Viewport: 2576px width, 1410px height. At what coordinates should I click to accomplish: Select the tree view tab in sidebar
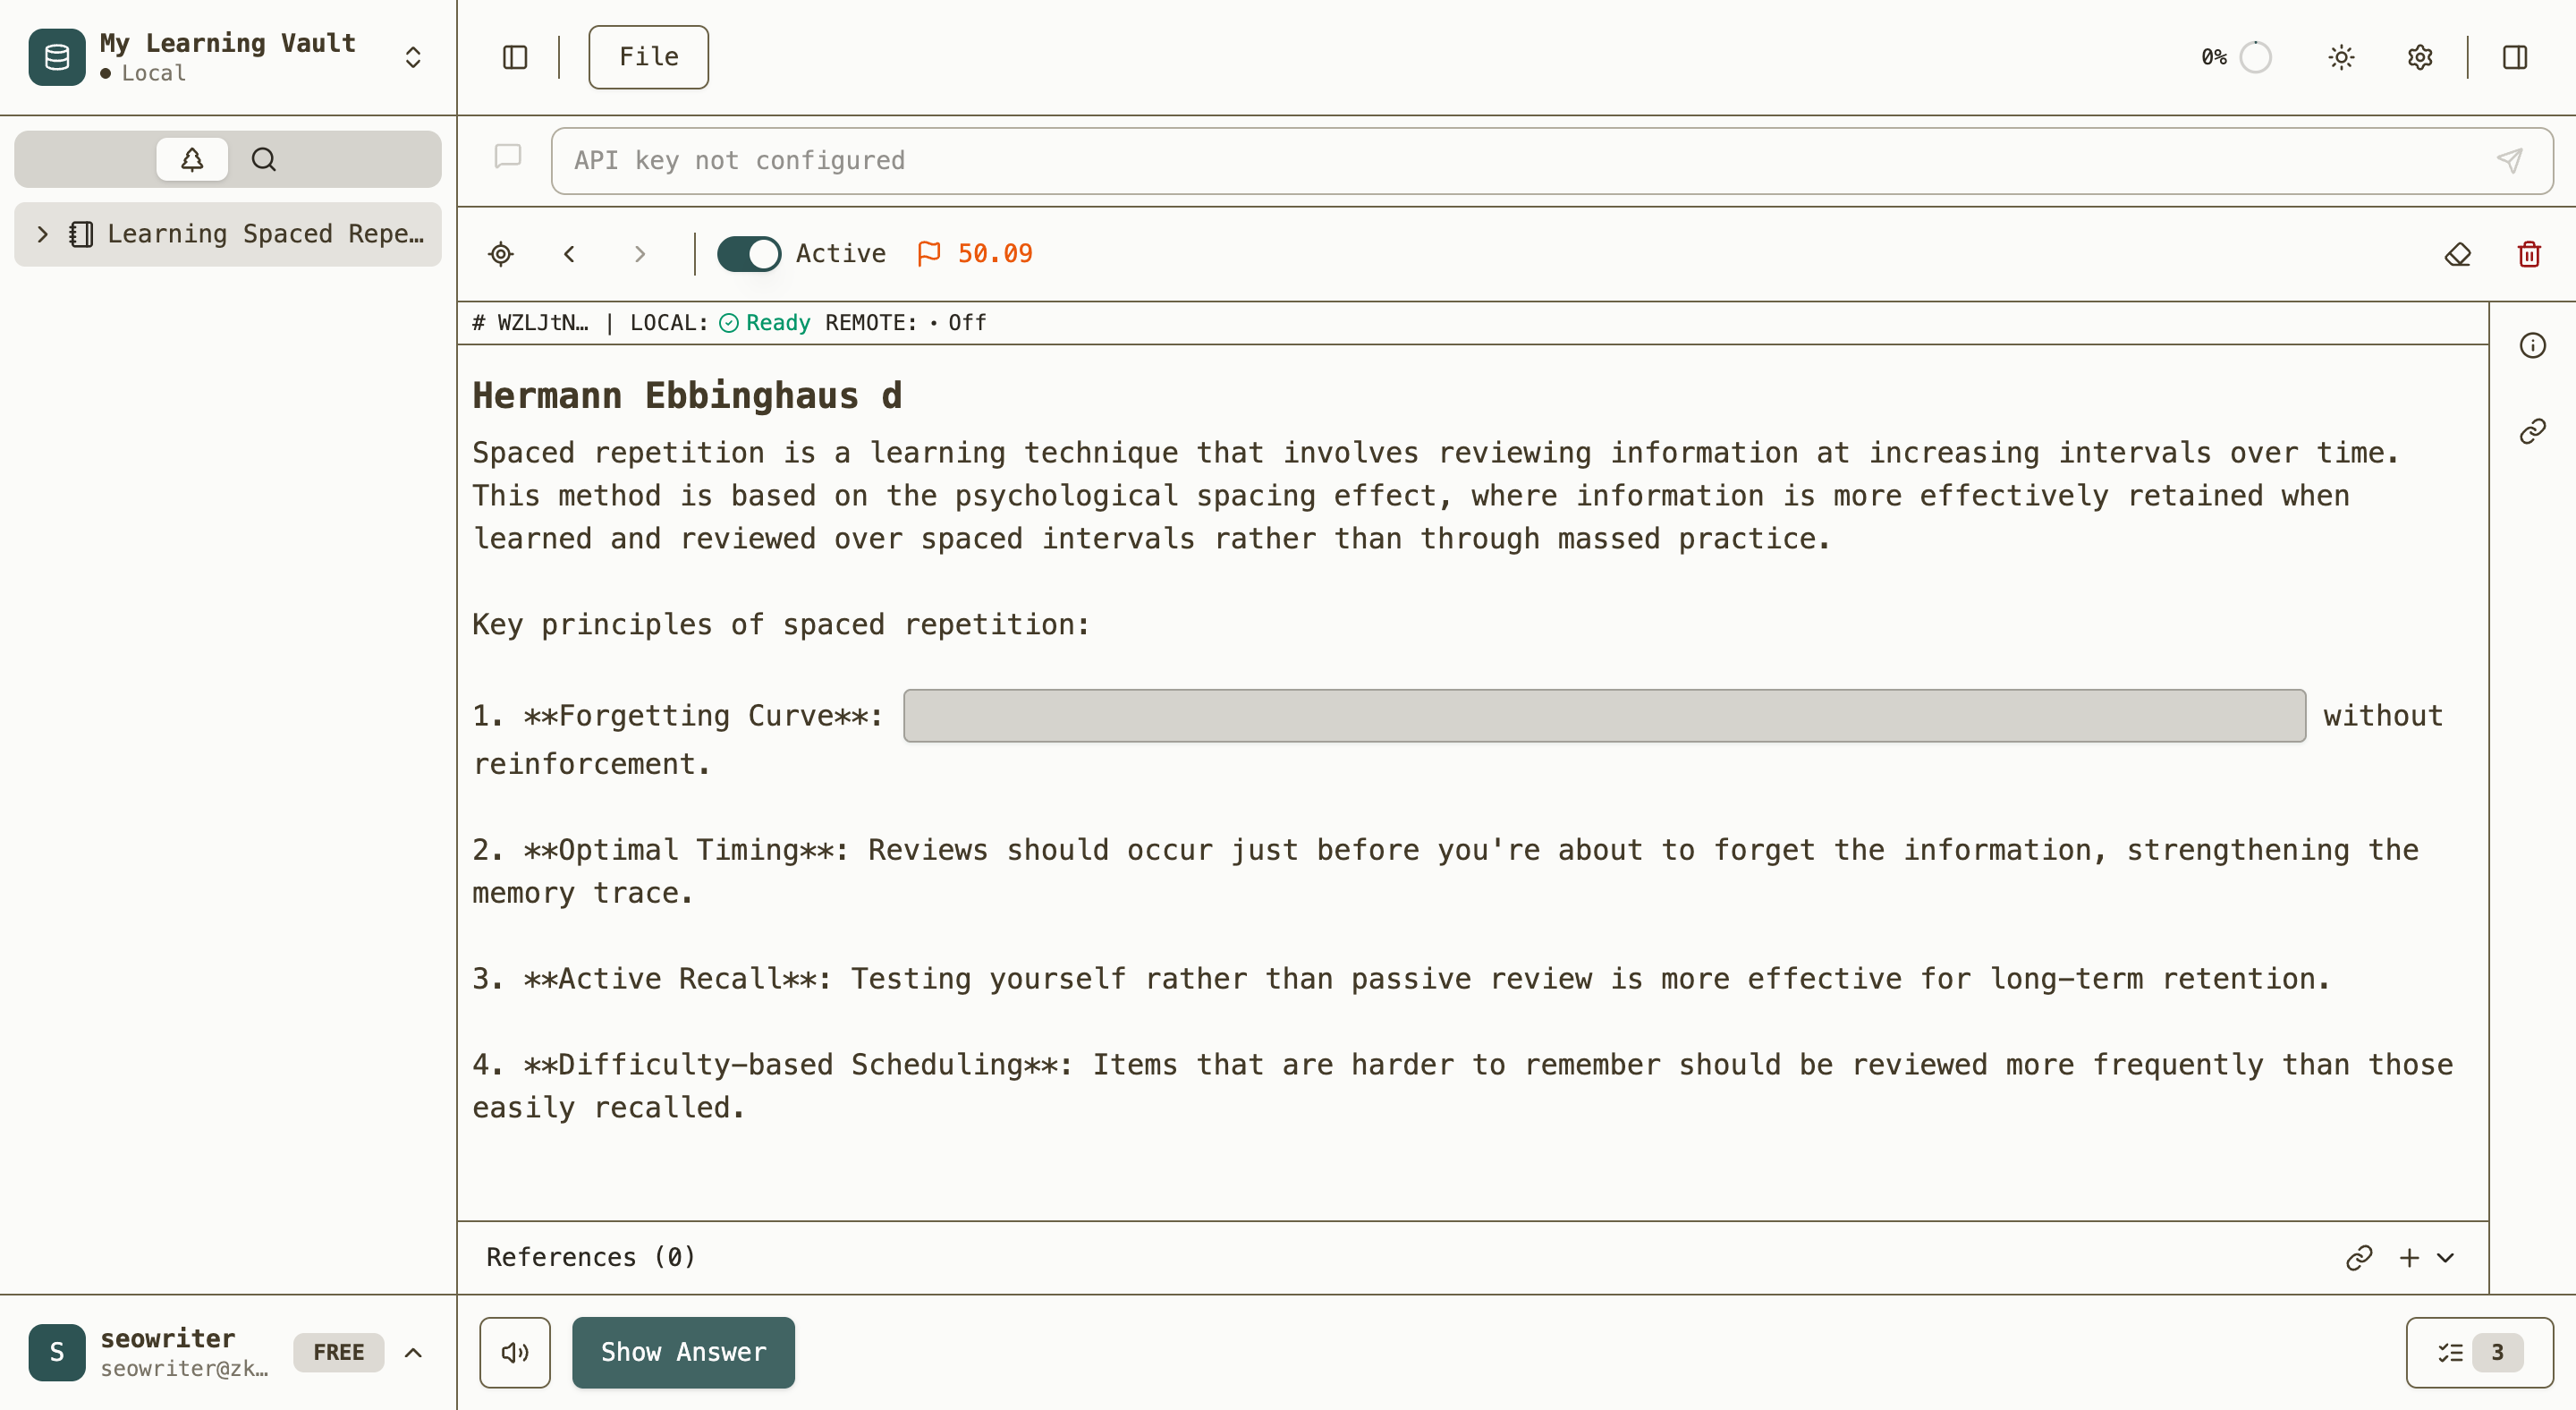(x=192, y=159)
